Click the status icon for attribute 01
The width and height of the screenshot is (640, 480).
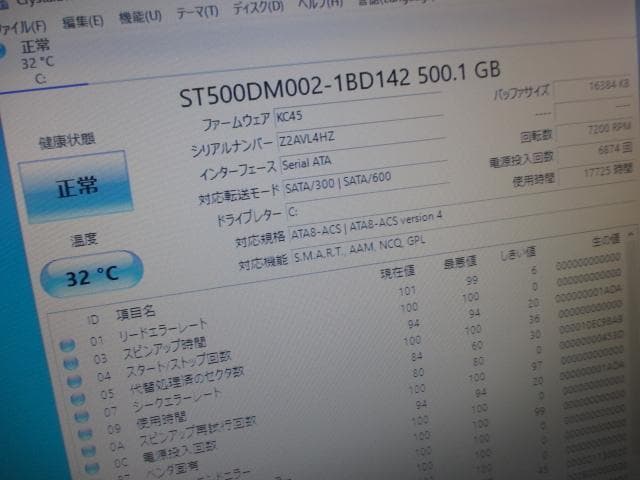click(67, 345)
